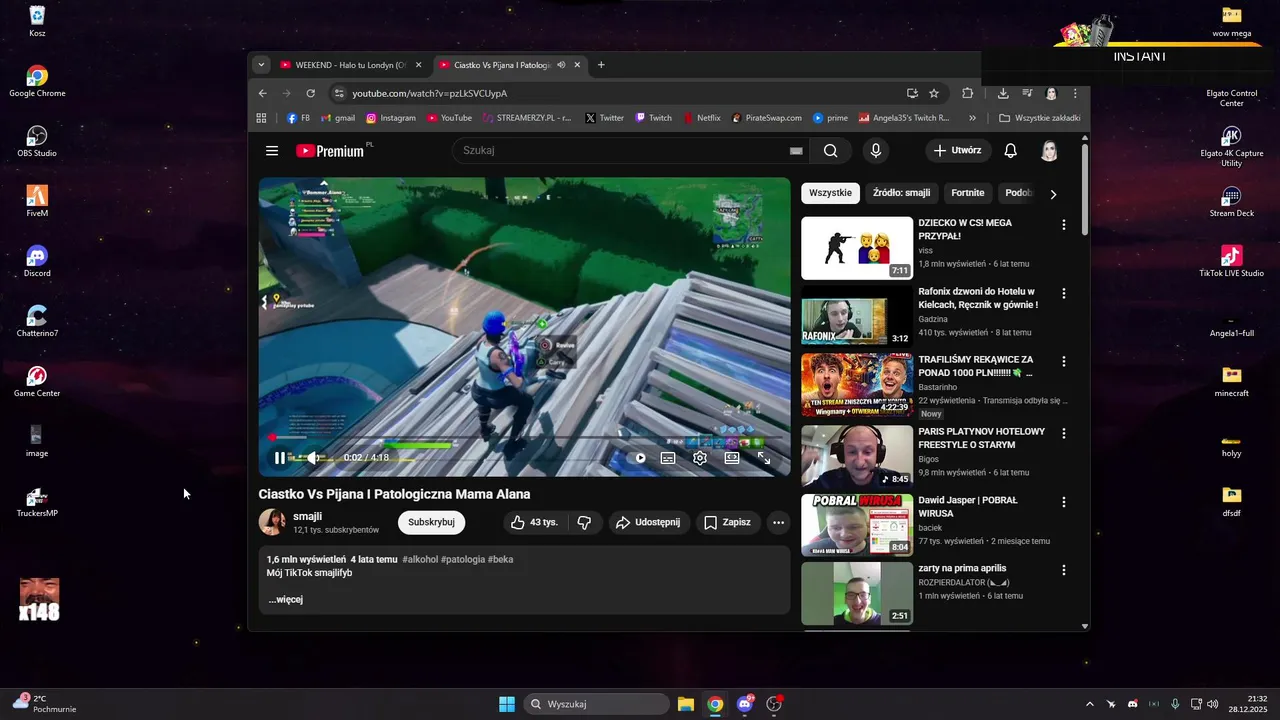Click the video progress bar
Screen dimensions: 1280x720
524,438
